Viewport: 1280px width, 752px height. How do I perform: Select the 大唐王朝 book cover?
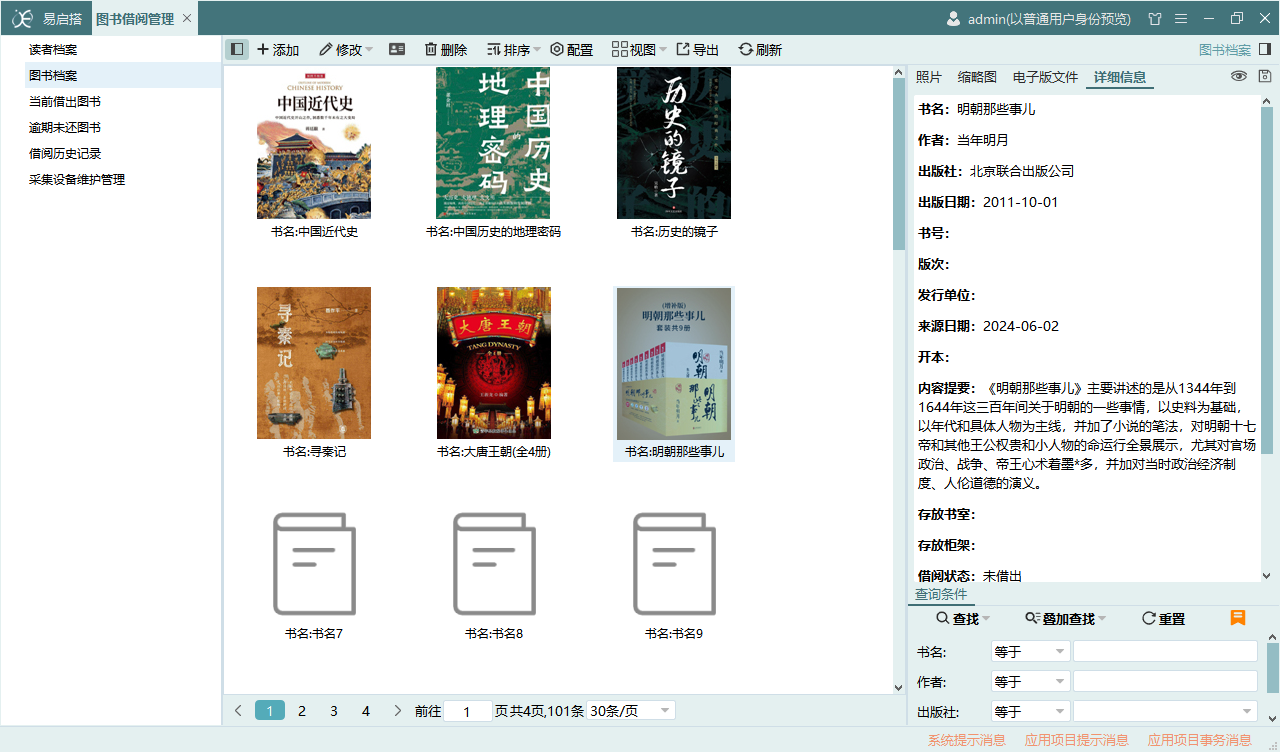(x=494, y=363)
